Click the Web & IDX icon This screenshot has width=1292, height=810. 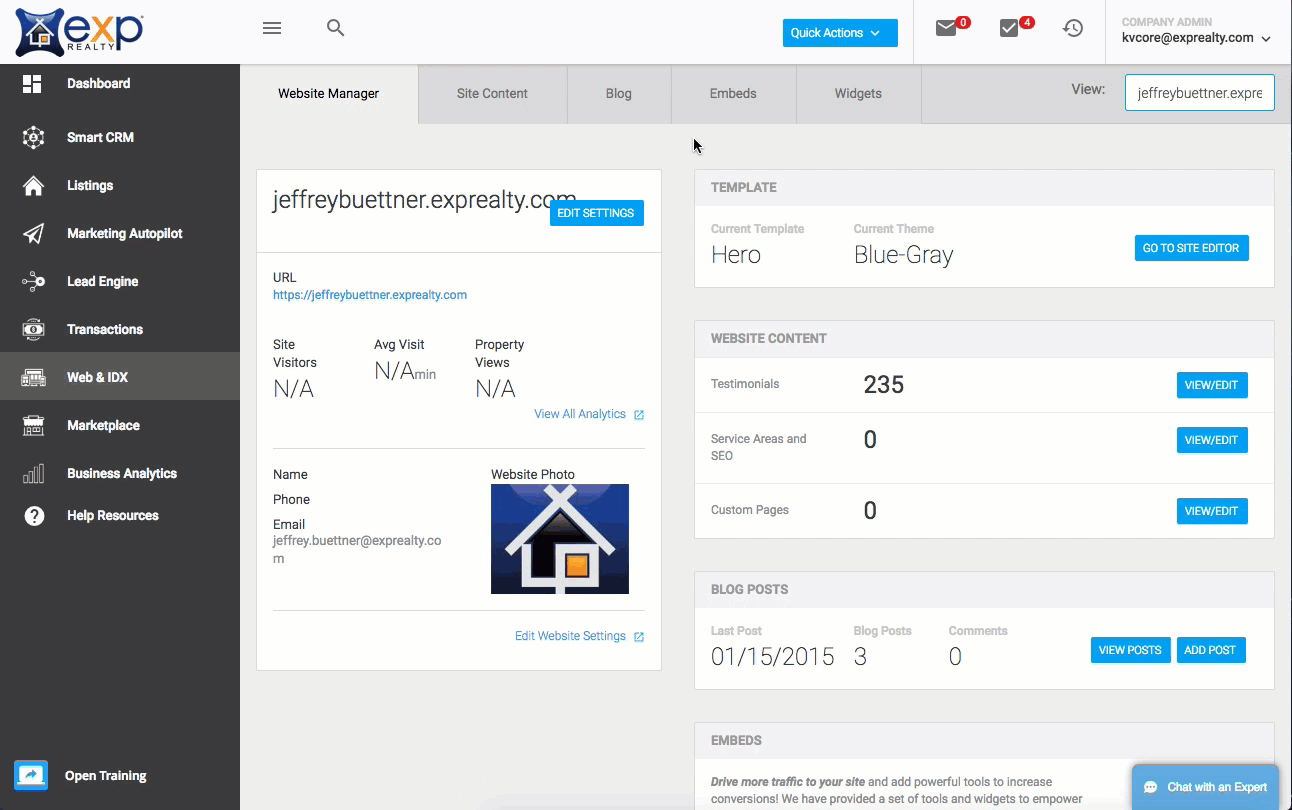33,378
